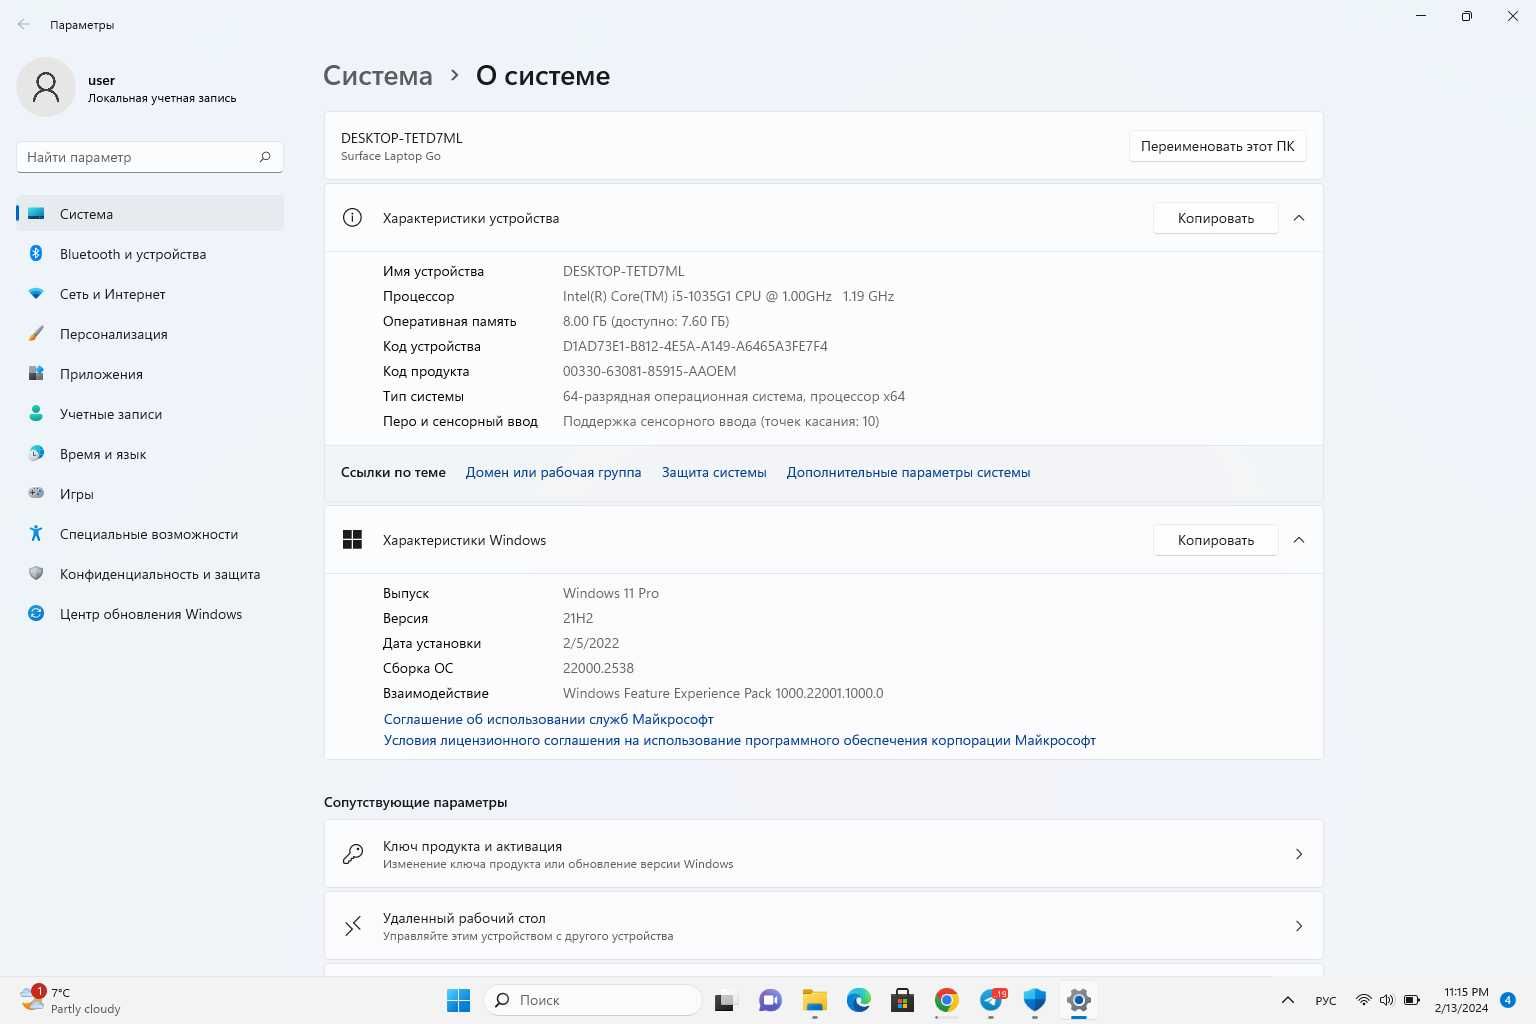
Task: Open Приложения section
Action: tap(150, 374)
